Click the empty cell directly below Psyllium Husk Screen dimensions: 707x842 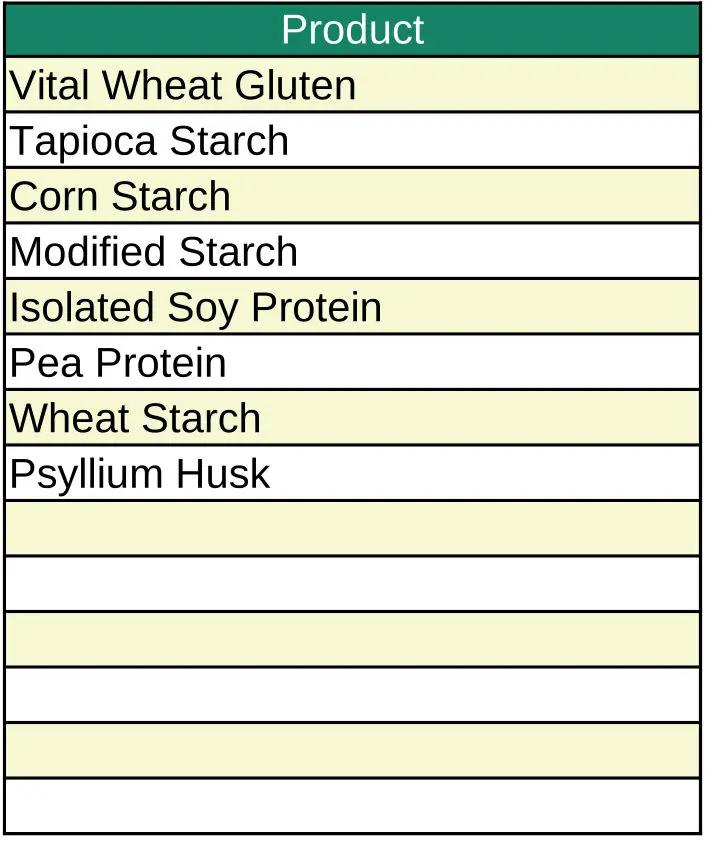click(352, 529)
